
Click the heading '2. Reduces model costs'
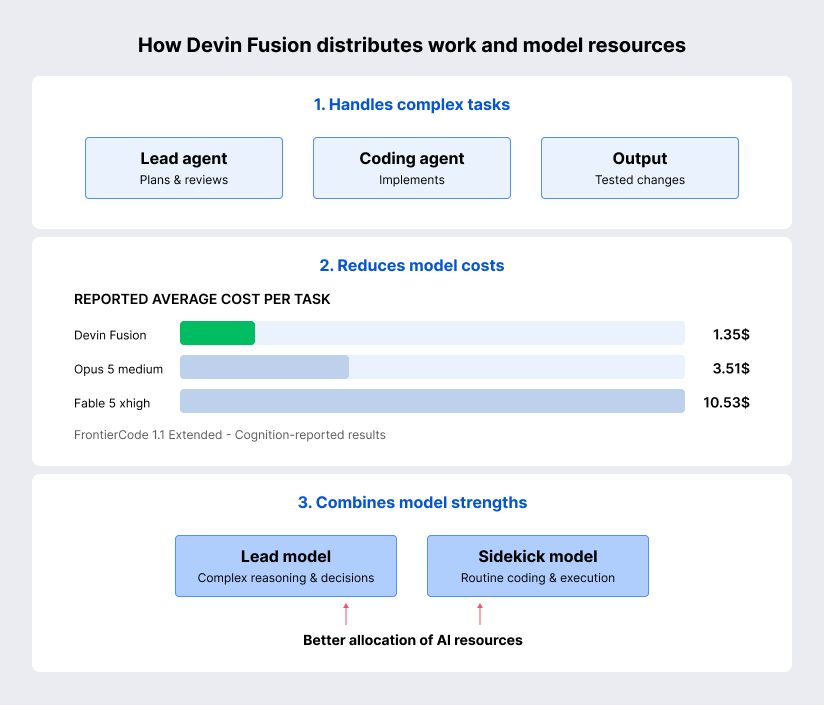pyautogui.click(x=411, y=265)
